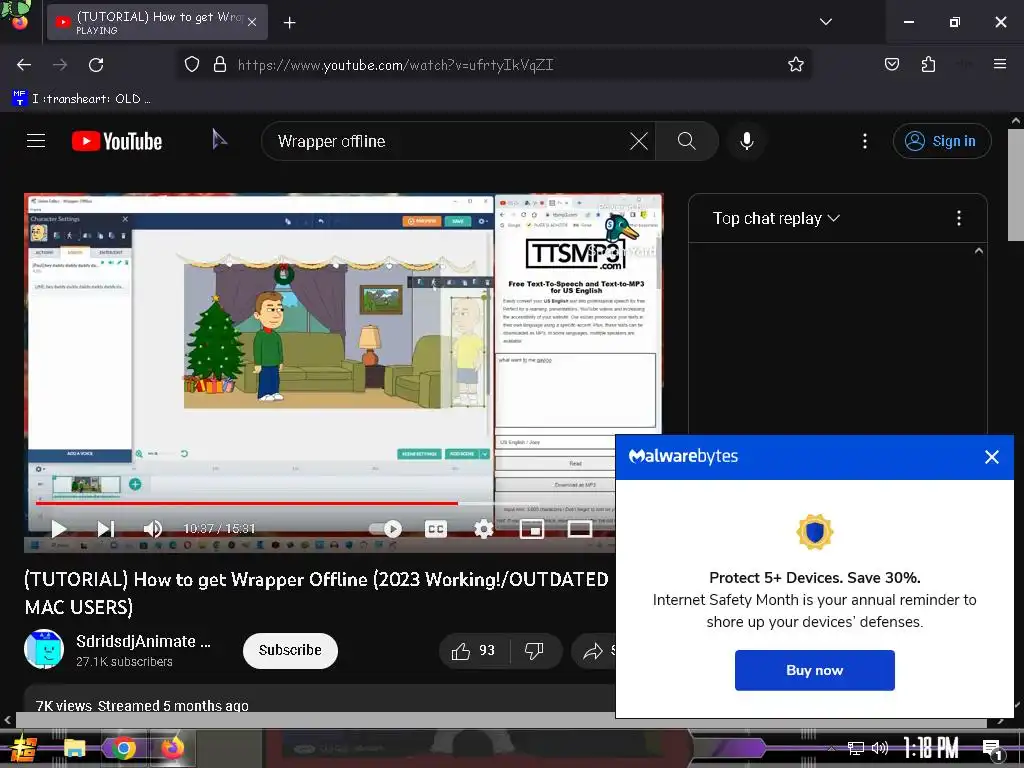Reload the page
This screenshot has width=1024, height=768.
pyautogui.click(x=96, y=65)
